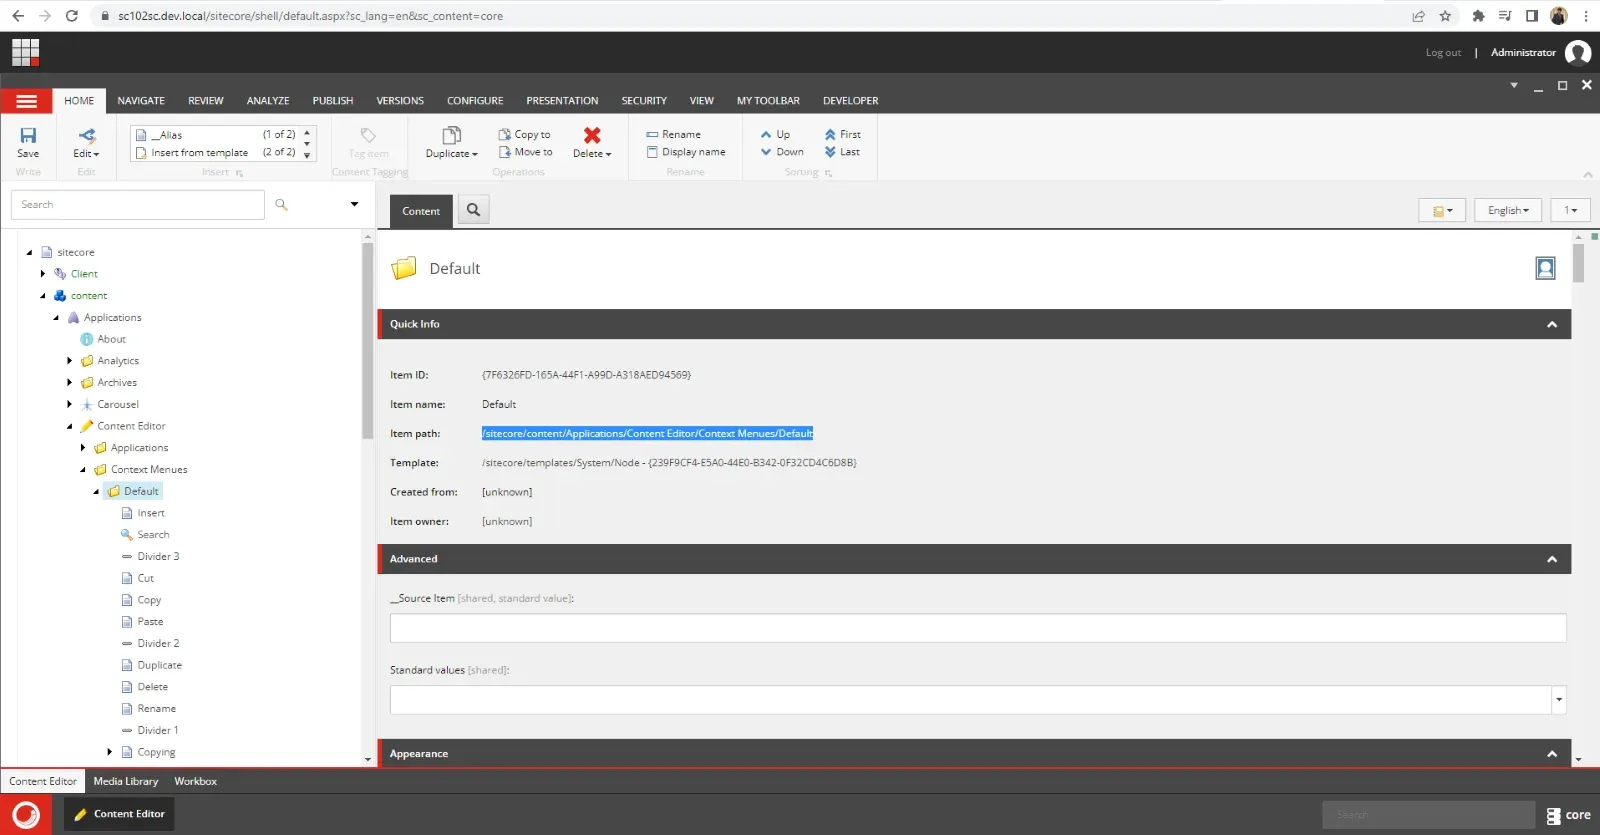
Task: Select the About tree item
Action: pos(104,339)
